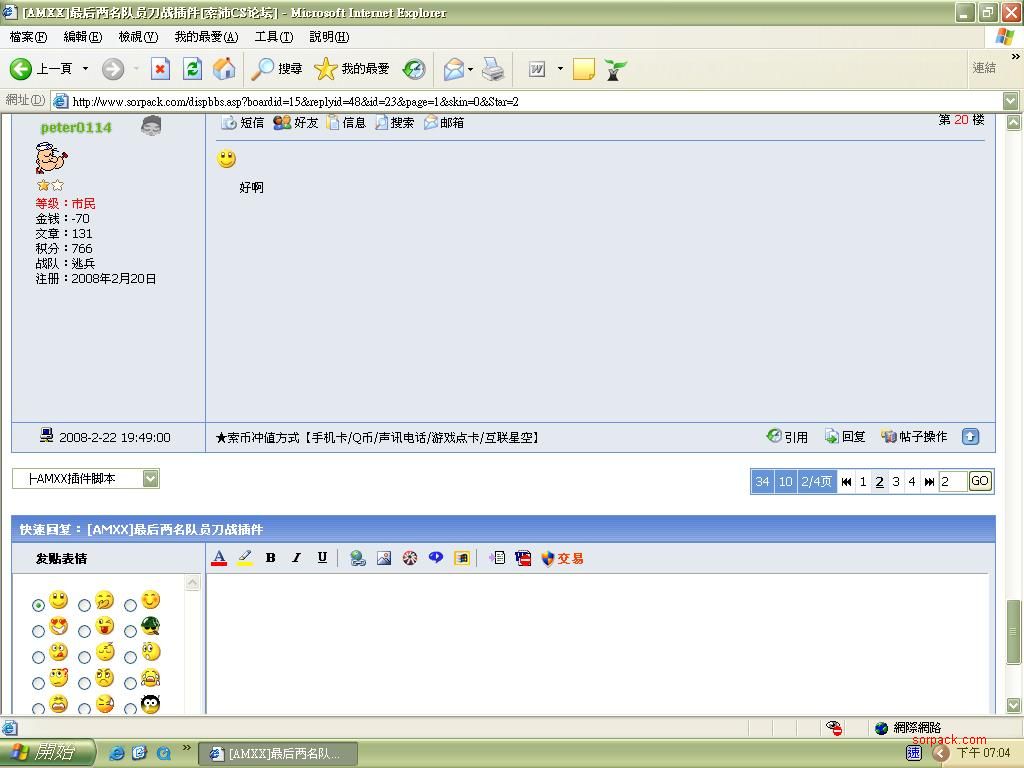Select the heart-eyes emoticon radio button

(x=38, y=631)
